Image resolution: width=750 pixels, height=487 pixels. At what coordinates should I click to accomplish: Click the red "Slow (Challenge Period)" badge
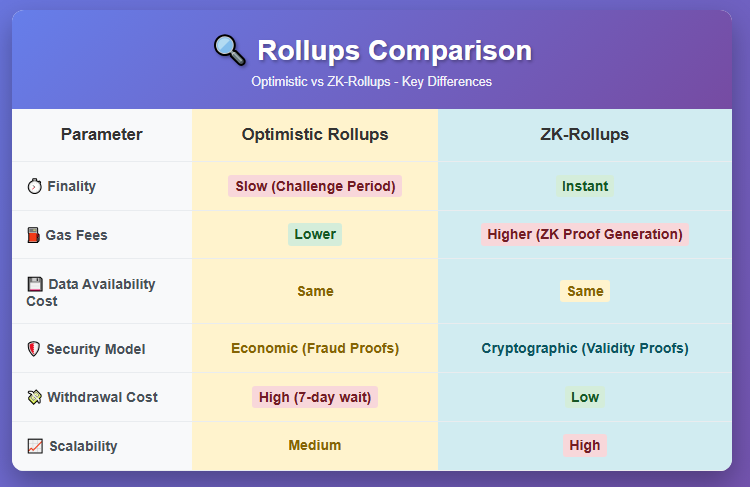coord(315,186)
